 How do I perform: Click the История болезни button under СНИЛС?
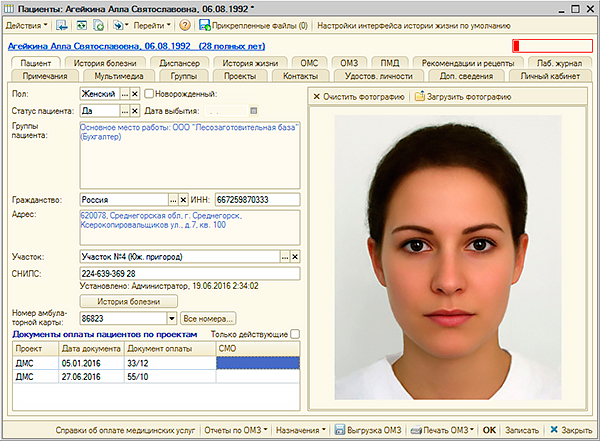coord(129,300)
